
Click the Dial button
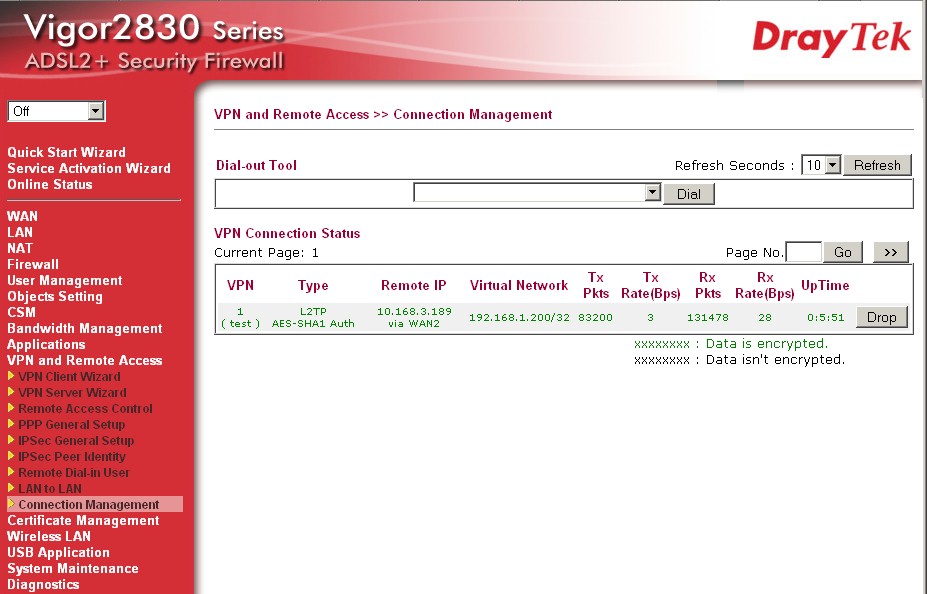[689, 194]
